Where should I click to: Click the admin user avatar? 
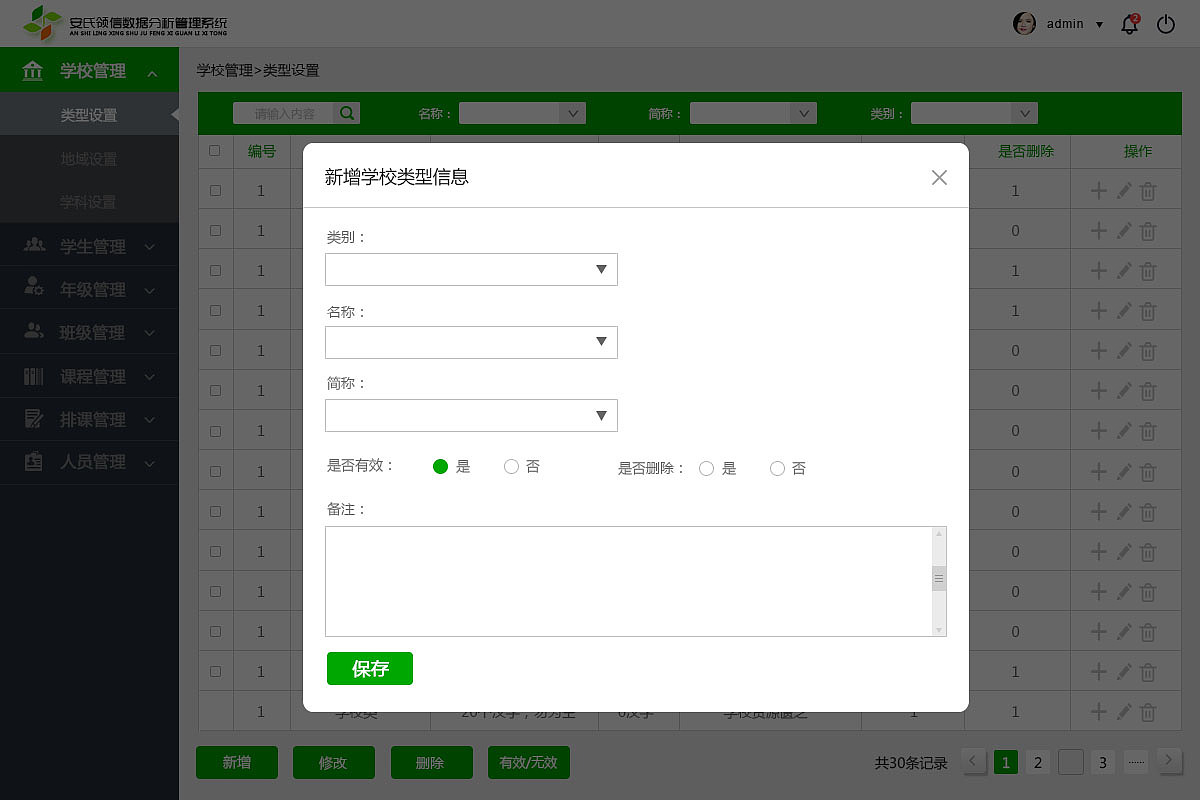[1025, 23]
